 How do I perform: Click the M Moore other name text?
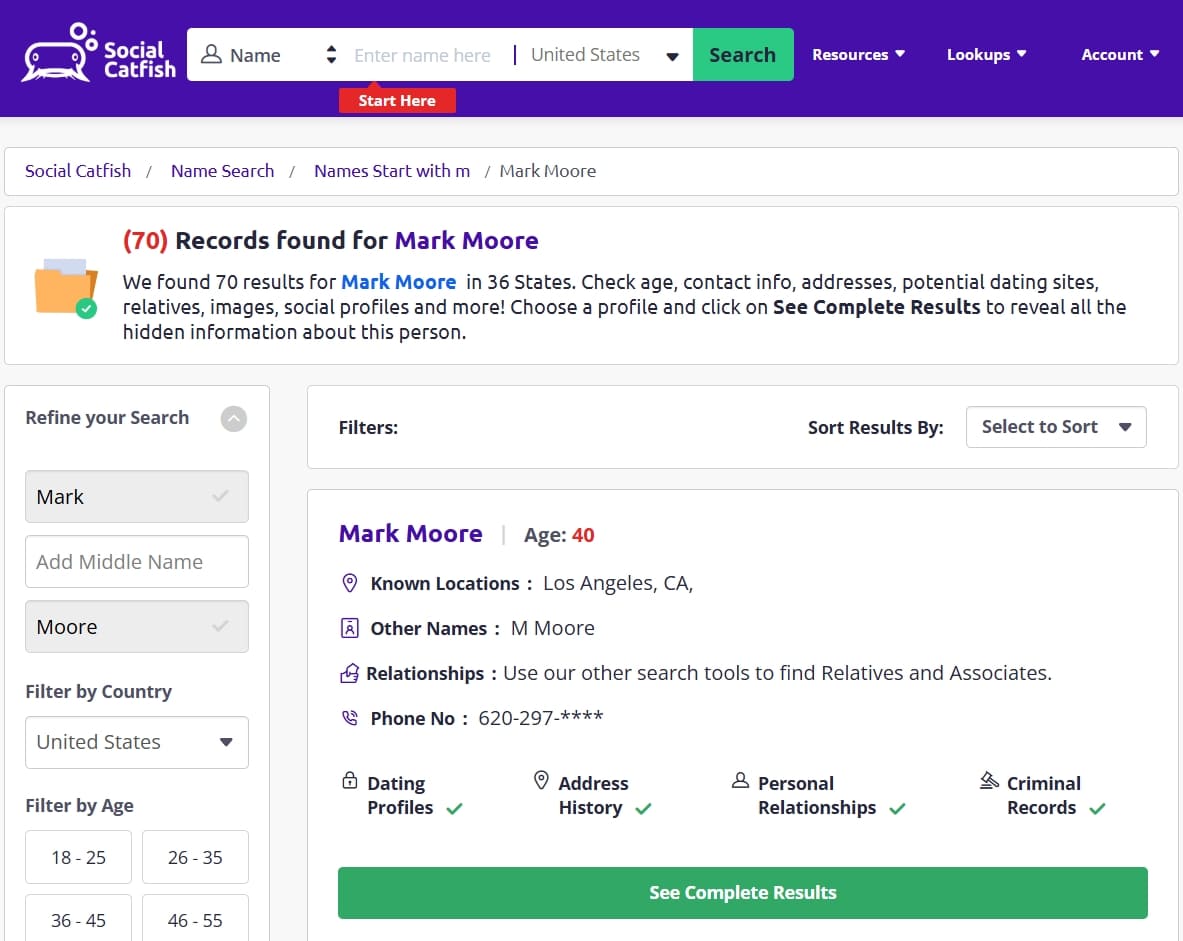[553, 628]
